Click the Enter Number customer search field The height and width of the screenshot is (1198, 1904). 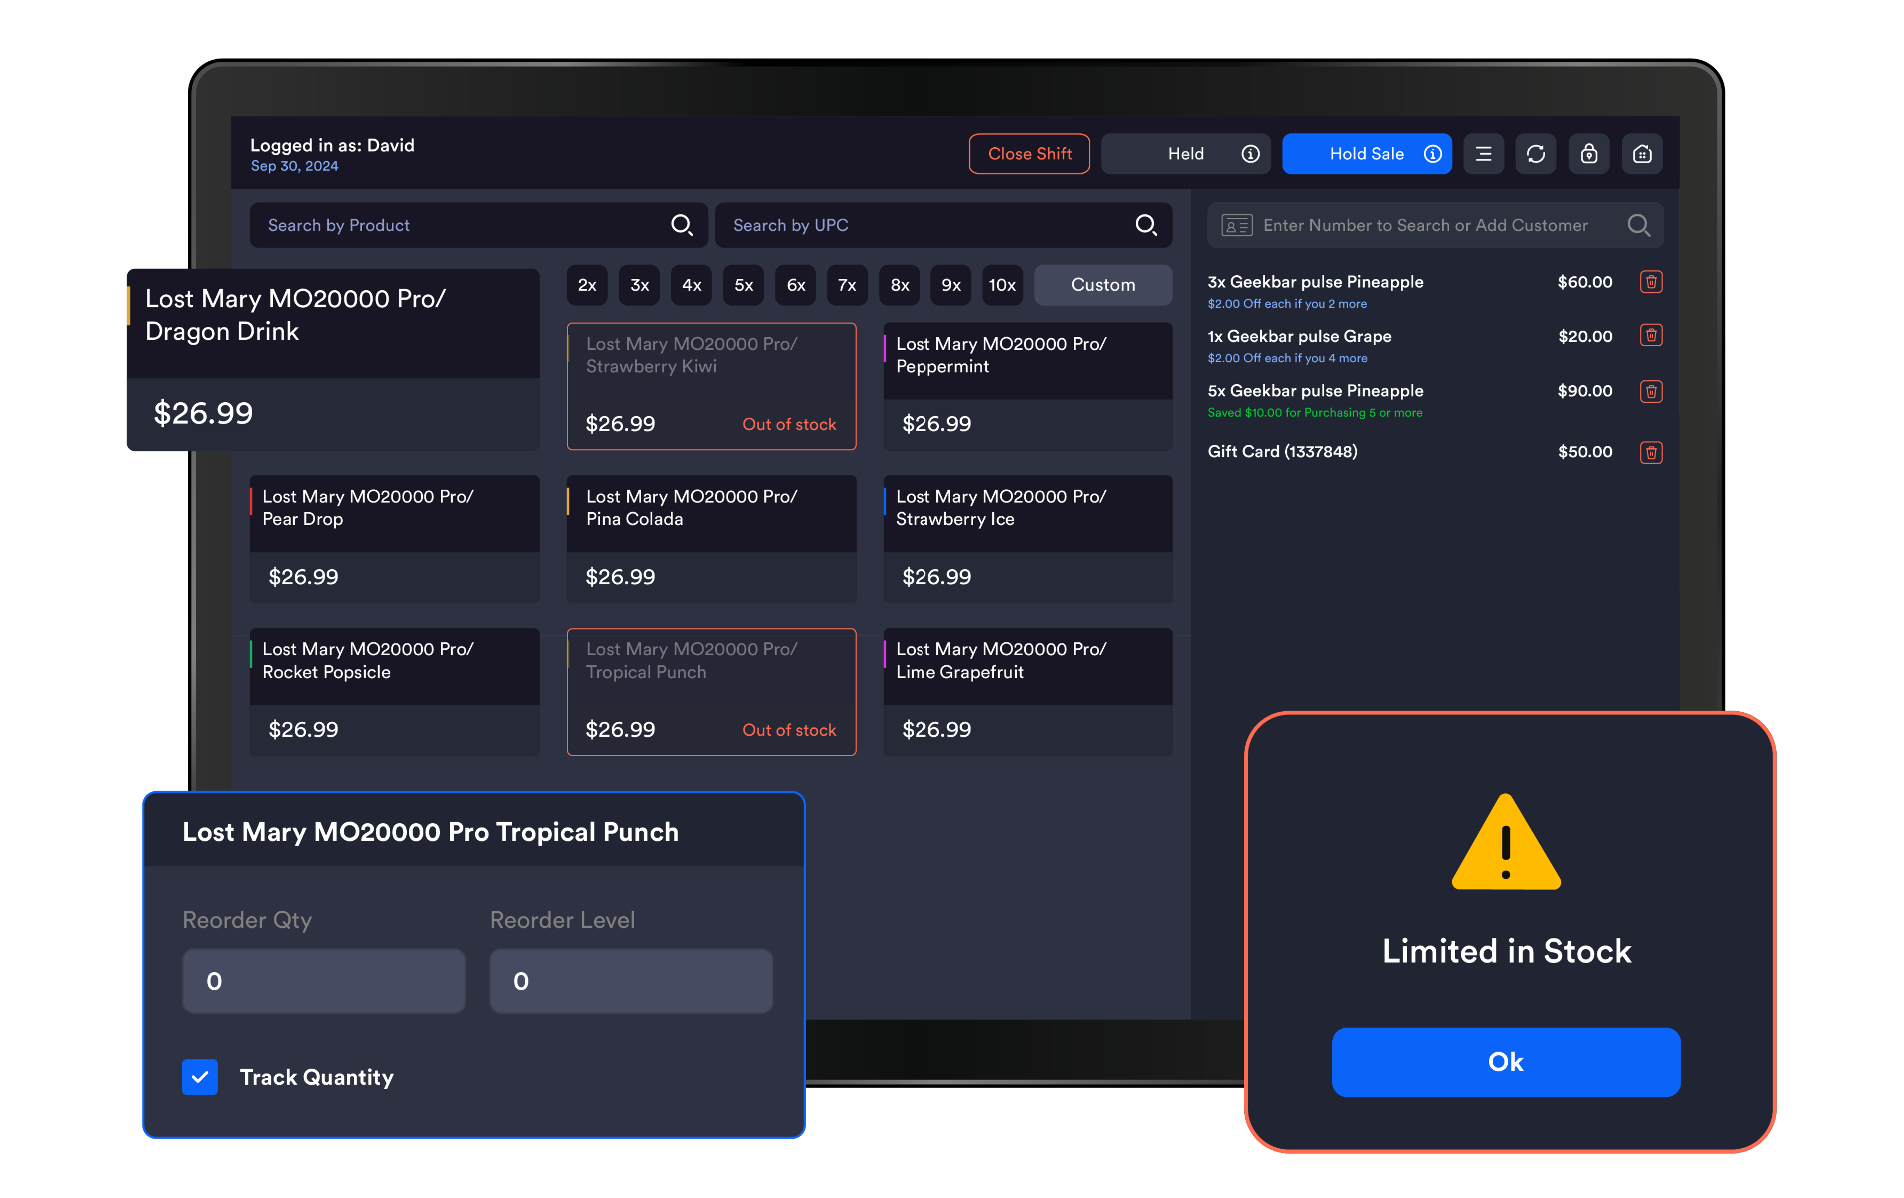pyautogui.click(x=1425, y=226)
